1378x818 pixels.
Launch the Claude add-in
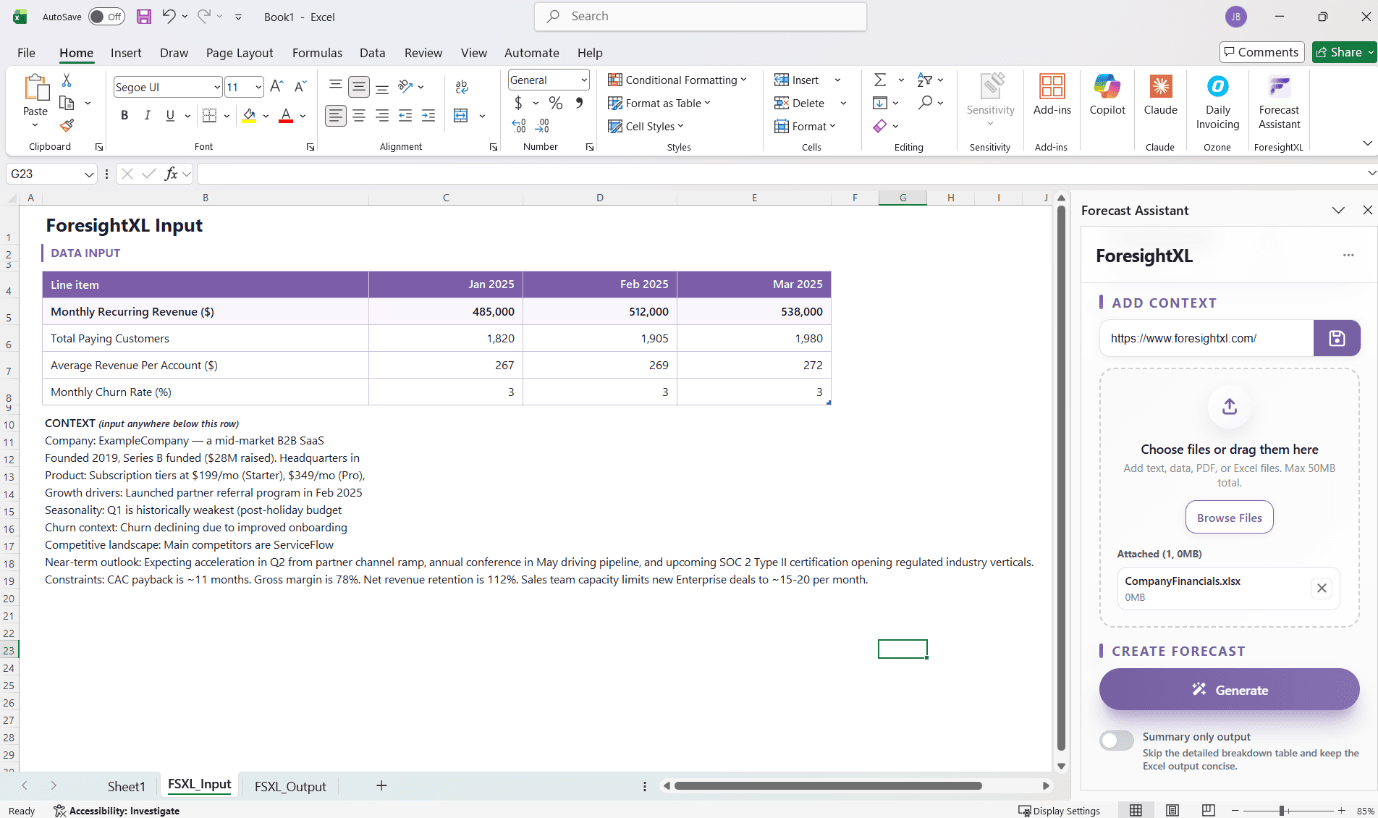pyautogui.click(x=1160, y=95)
